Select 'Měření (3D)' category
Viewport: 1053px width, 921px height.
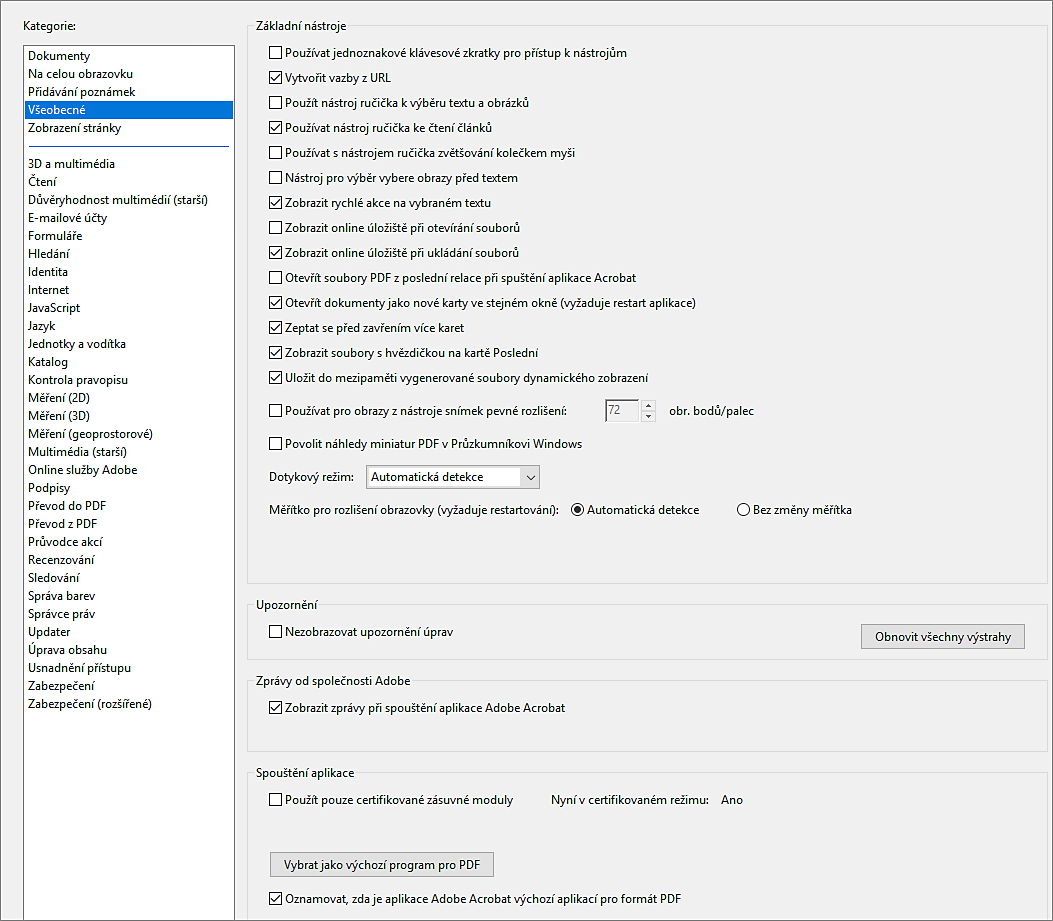(x=129, y=416)
